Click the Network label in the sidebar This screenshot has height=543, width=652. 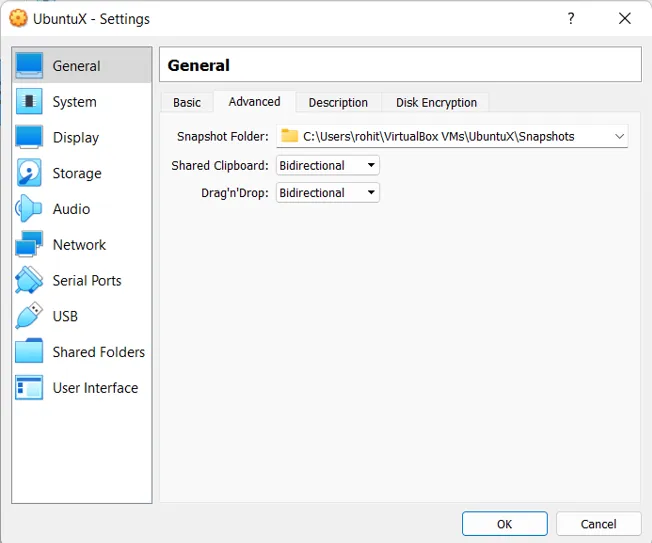[79, 244]
